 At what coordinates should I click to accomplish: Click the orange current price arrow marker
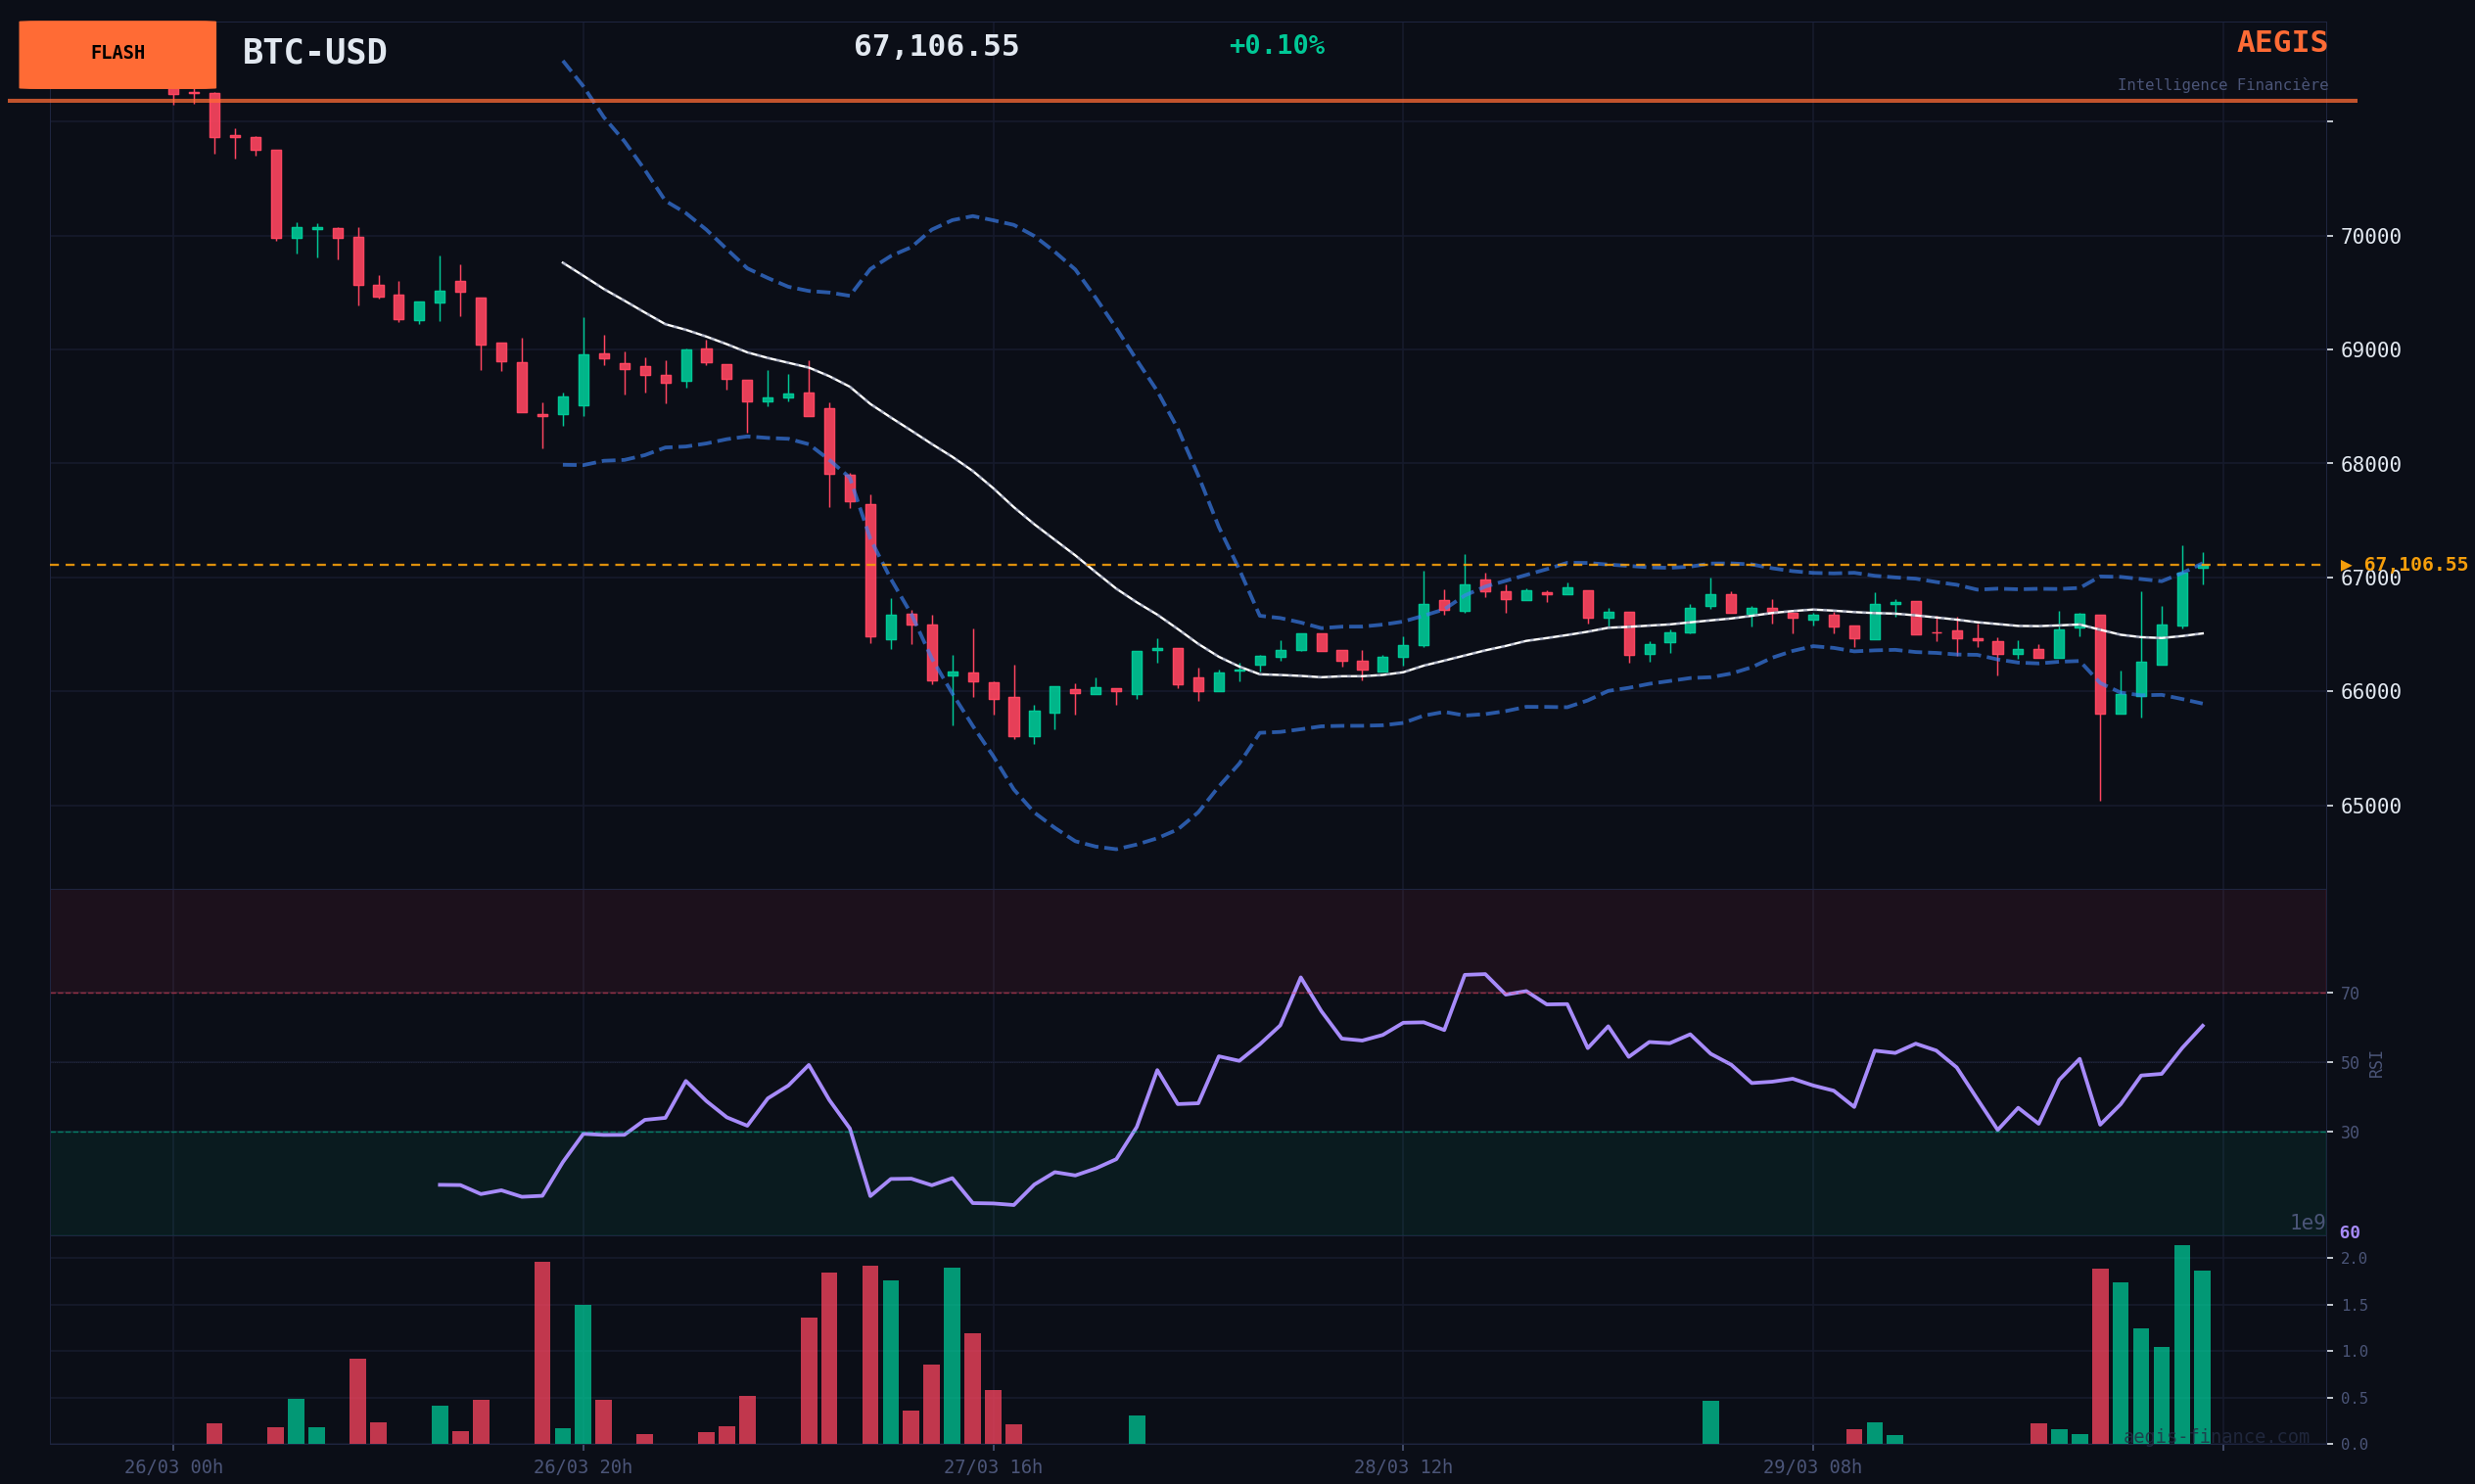click(2345, 565)
